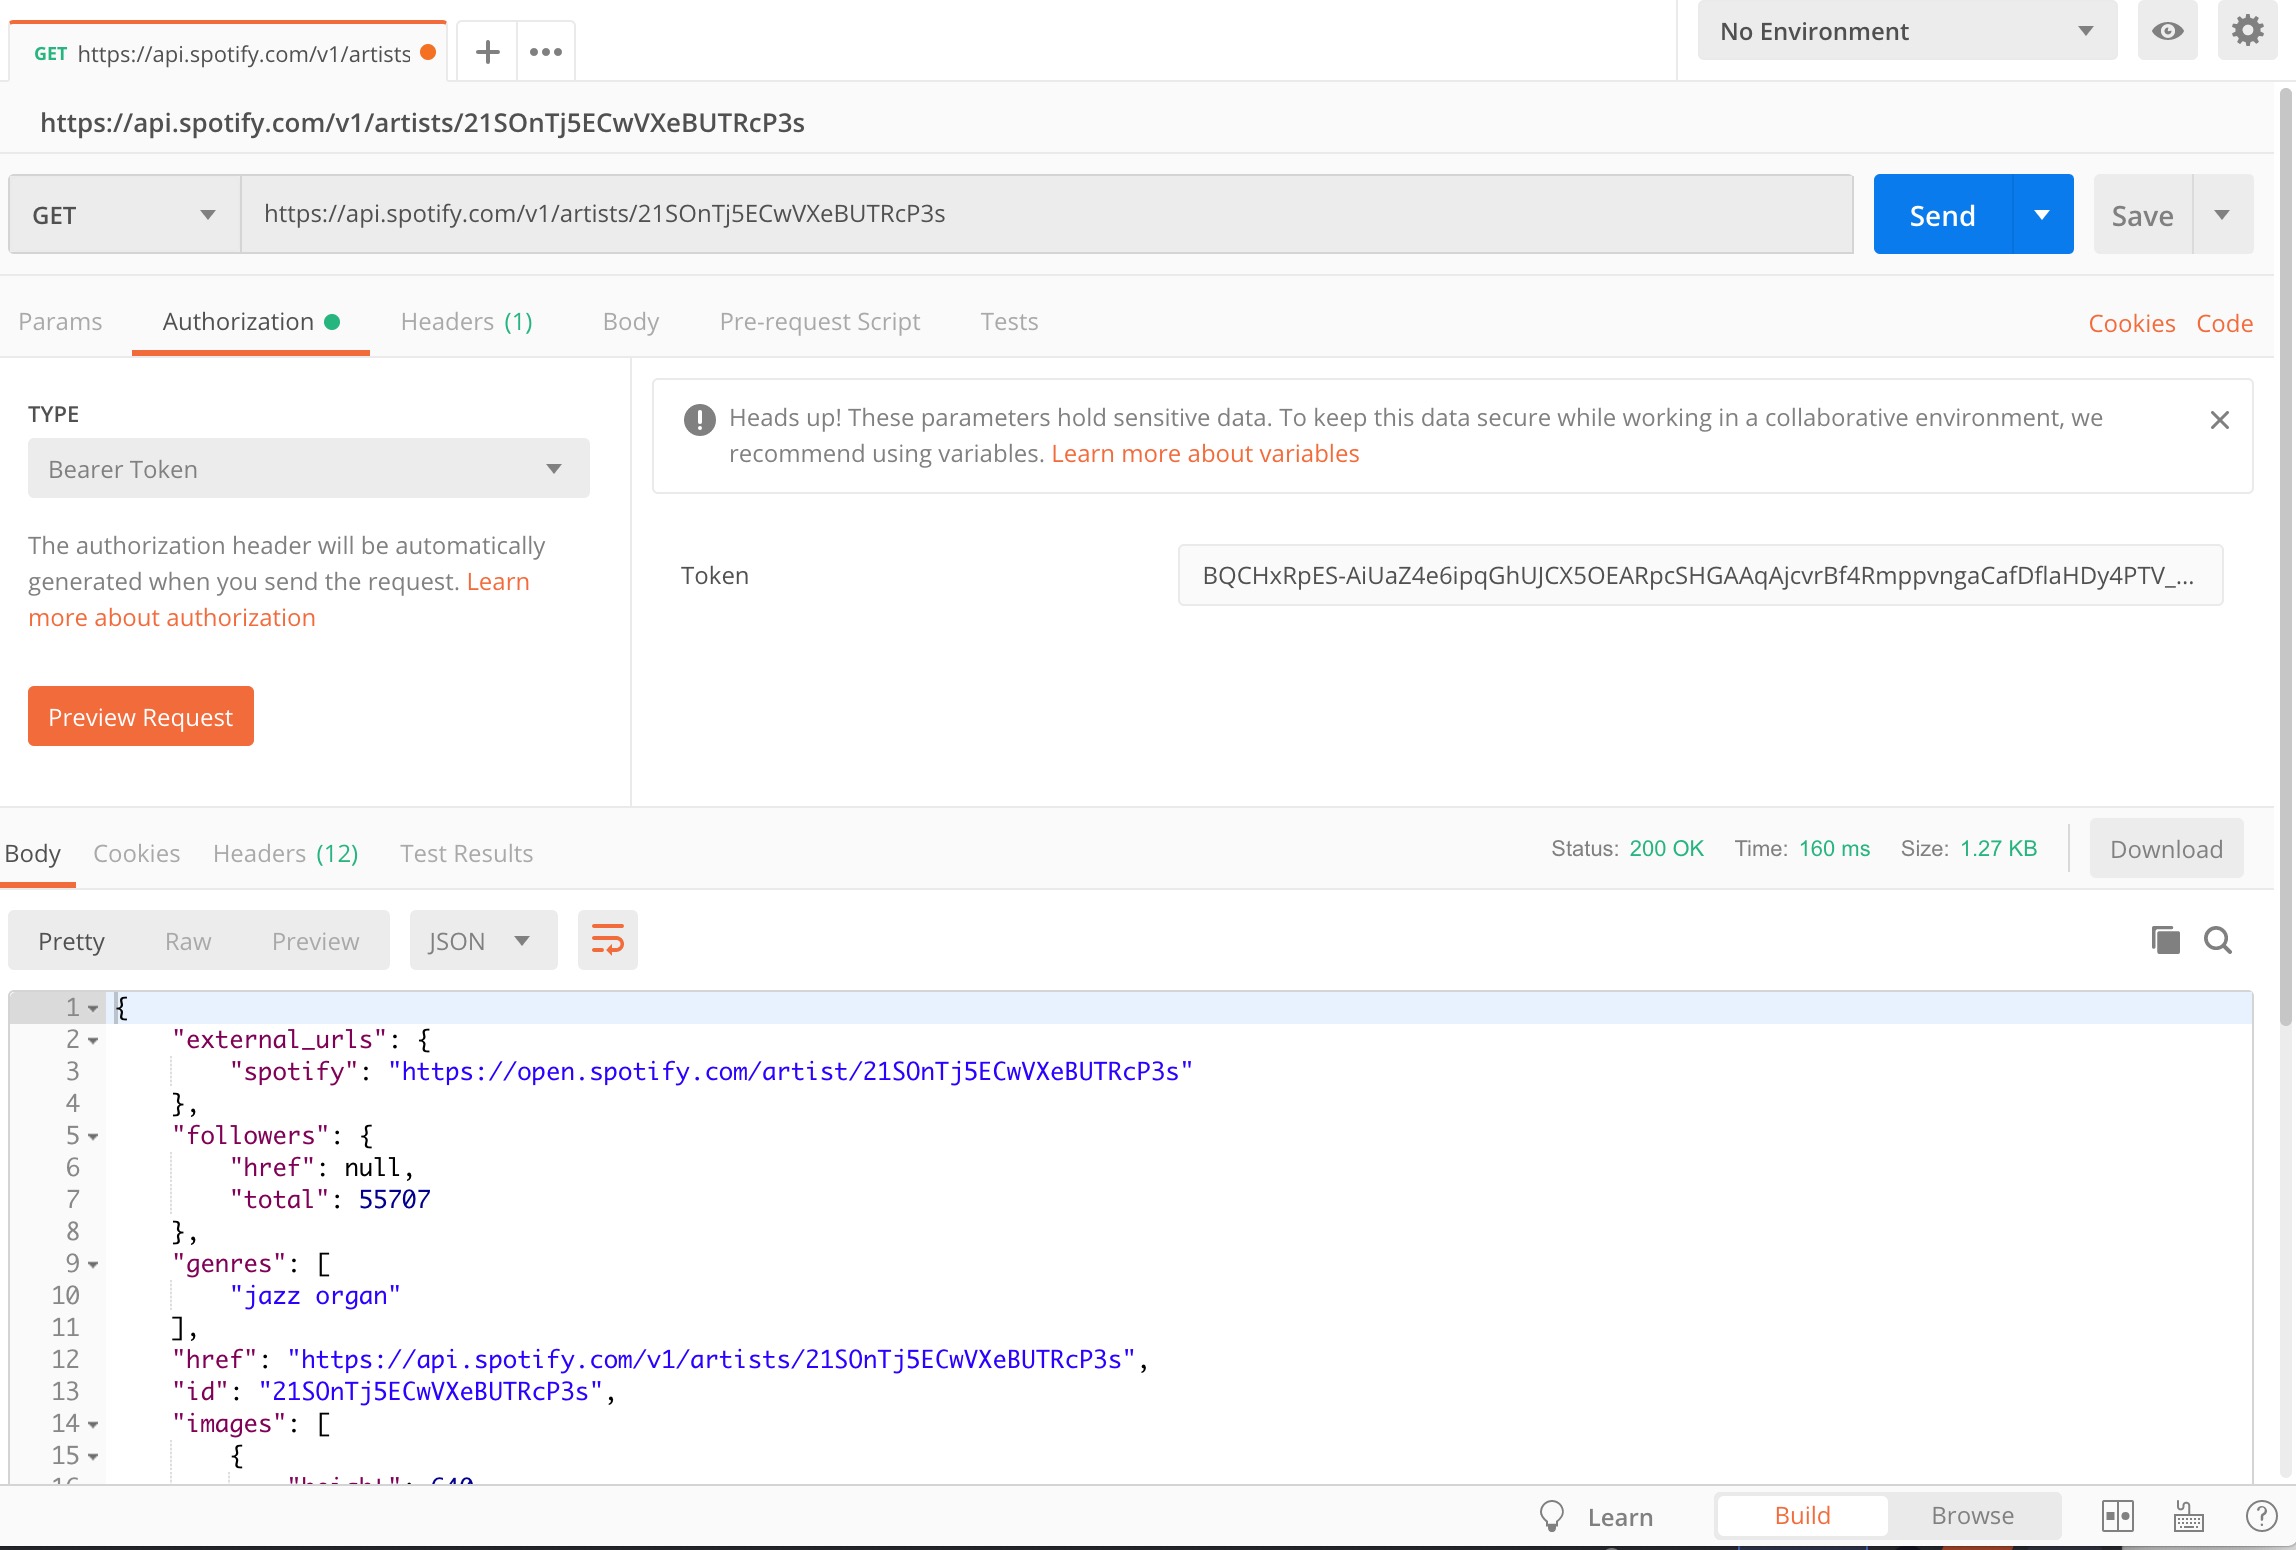Click the api.spotify.com href URL in response
The width and height of the screenshot is (2296, 1550).
(x=711, y=1360)
